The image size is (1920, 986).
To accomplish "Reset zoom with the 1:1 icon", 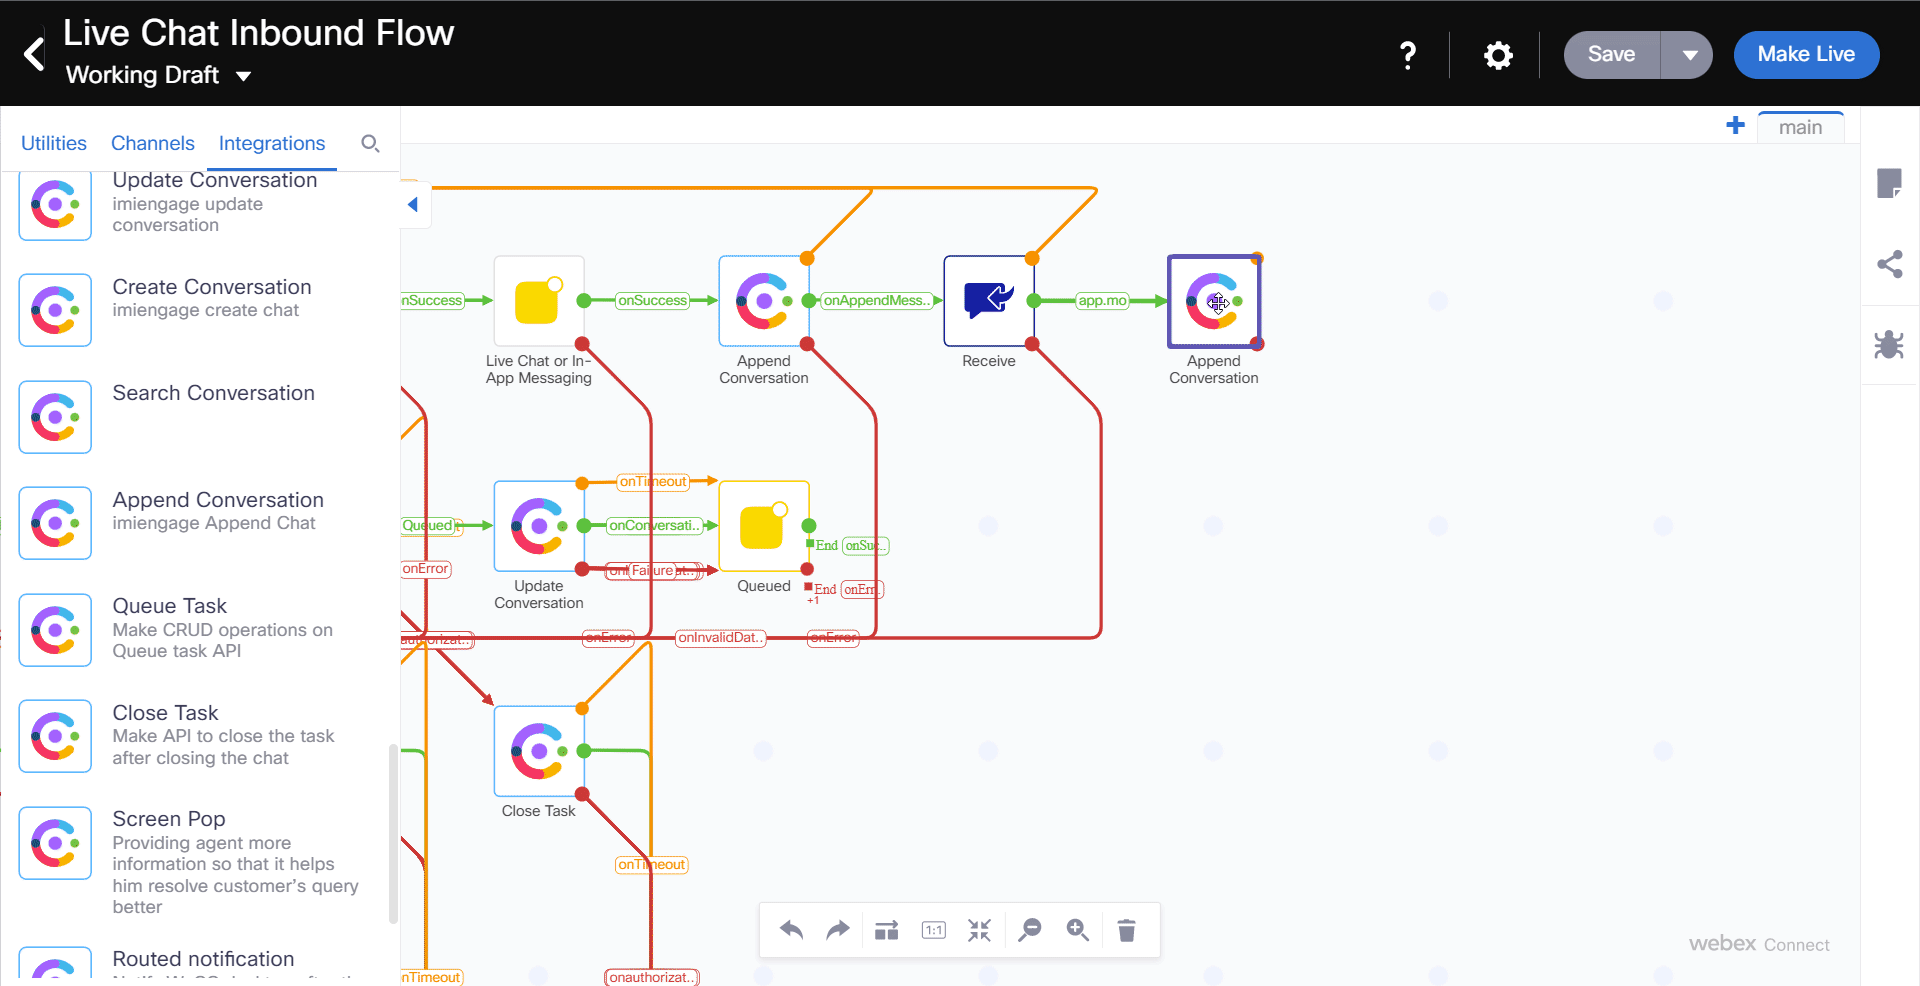I will pos(934,930).
